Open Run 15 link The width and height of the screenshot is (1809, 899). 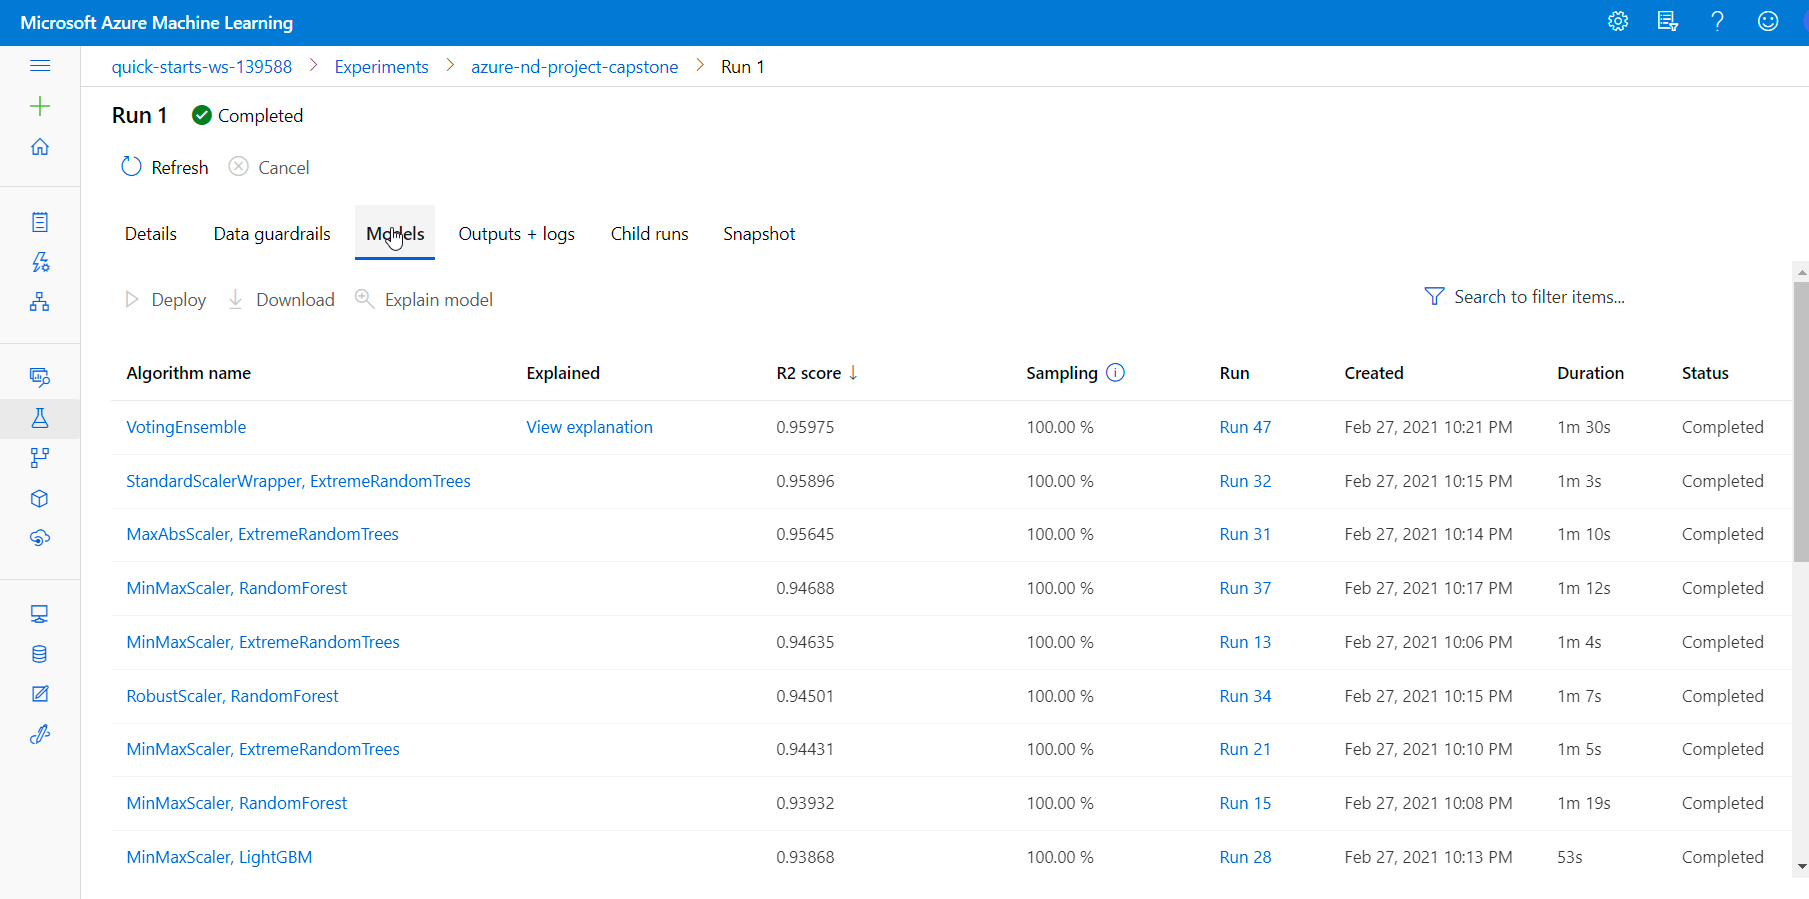1245,803
